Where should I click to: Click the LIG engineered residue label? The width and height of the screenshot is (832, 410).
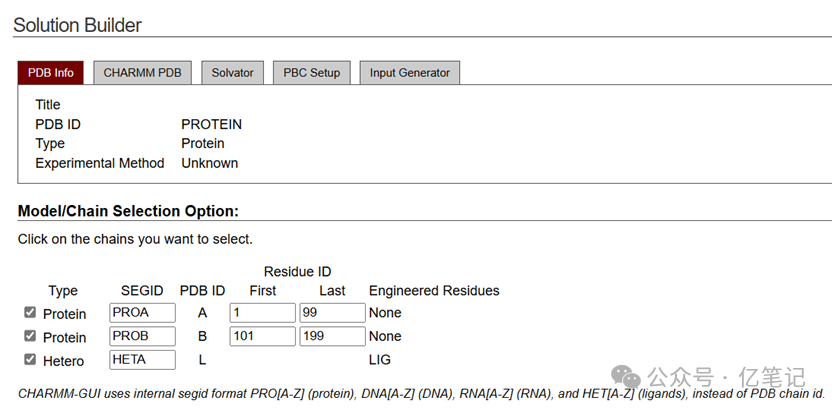[380, 360]
